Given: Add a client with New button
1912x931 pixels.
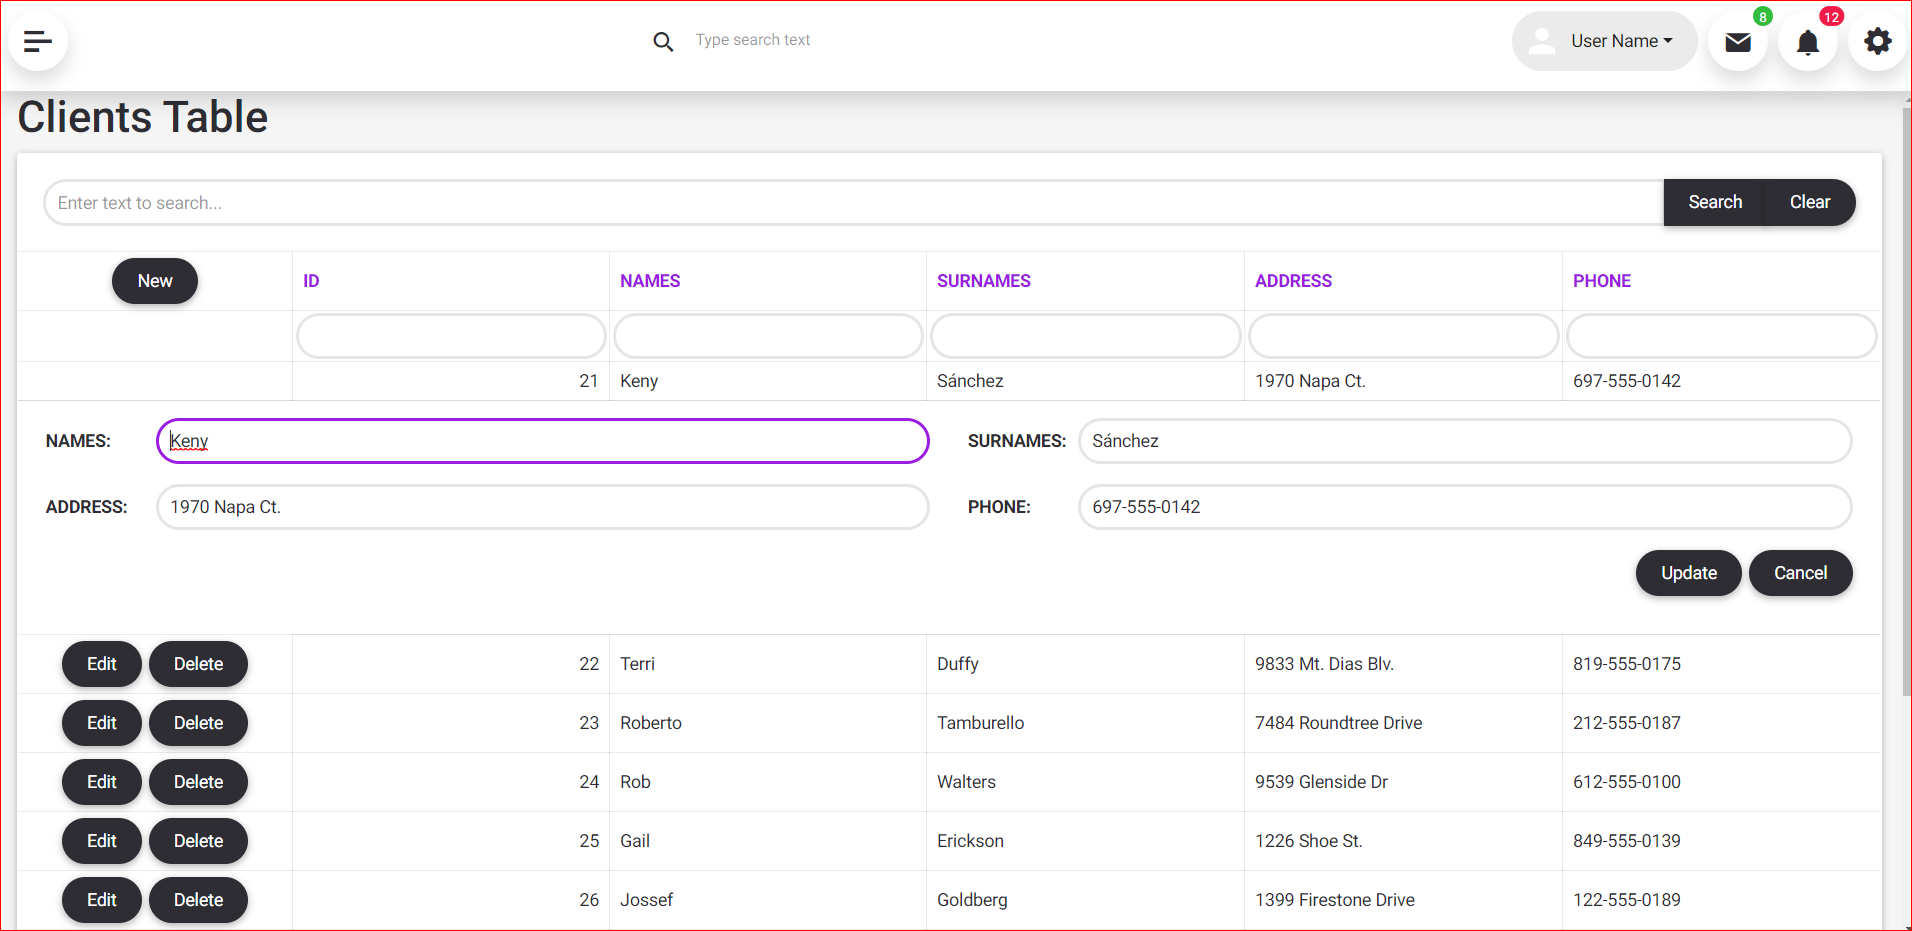Looking at the screenshot, I should [x=155, y=281].
